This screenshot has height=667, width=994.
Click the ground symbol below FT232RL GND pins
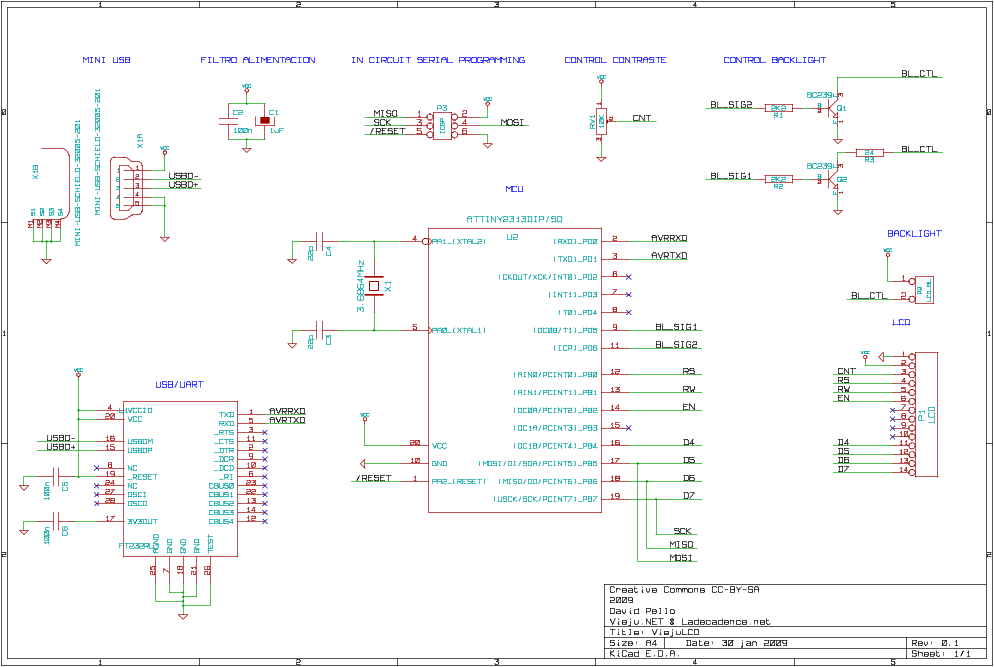point(183,616)
